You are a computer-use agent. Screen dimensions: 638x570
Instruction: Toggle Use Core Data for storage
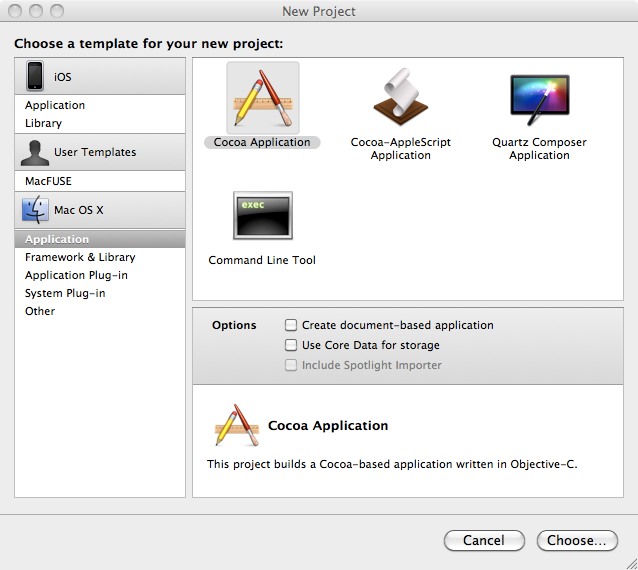click(x=291, y=345)
